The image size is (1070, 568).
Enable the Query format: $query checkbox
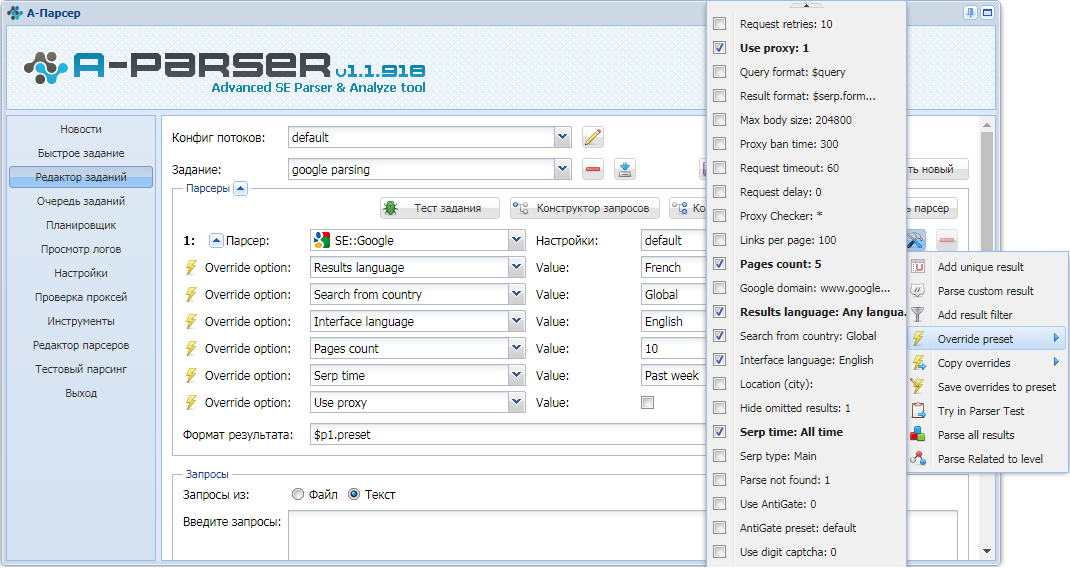coord(719,72)
